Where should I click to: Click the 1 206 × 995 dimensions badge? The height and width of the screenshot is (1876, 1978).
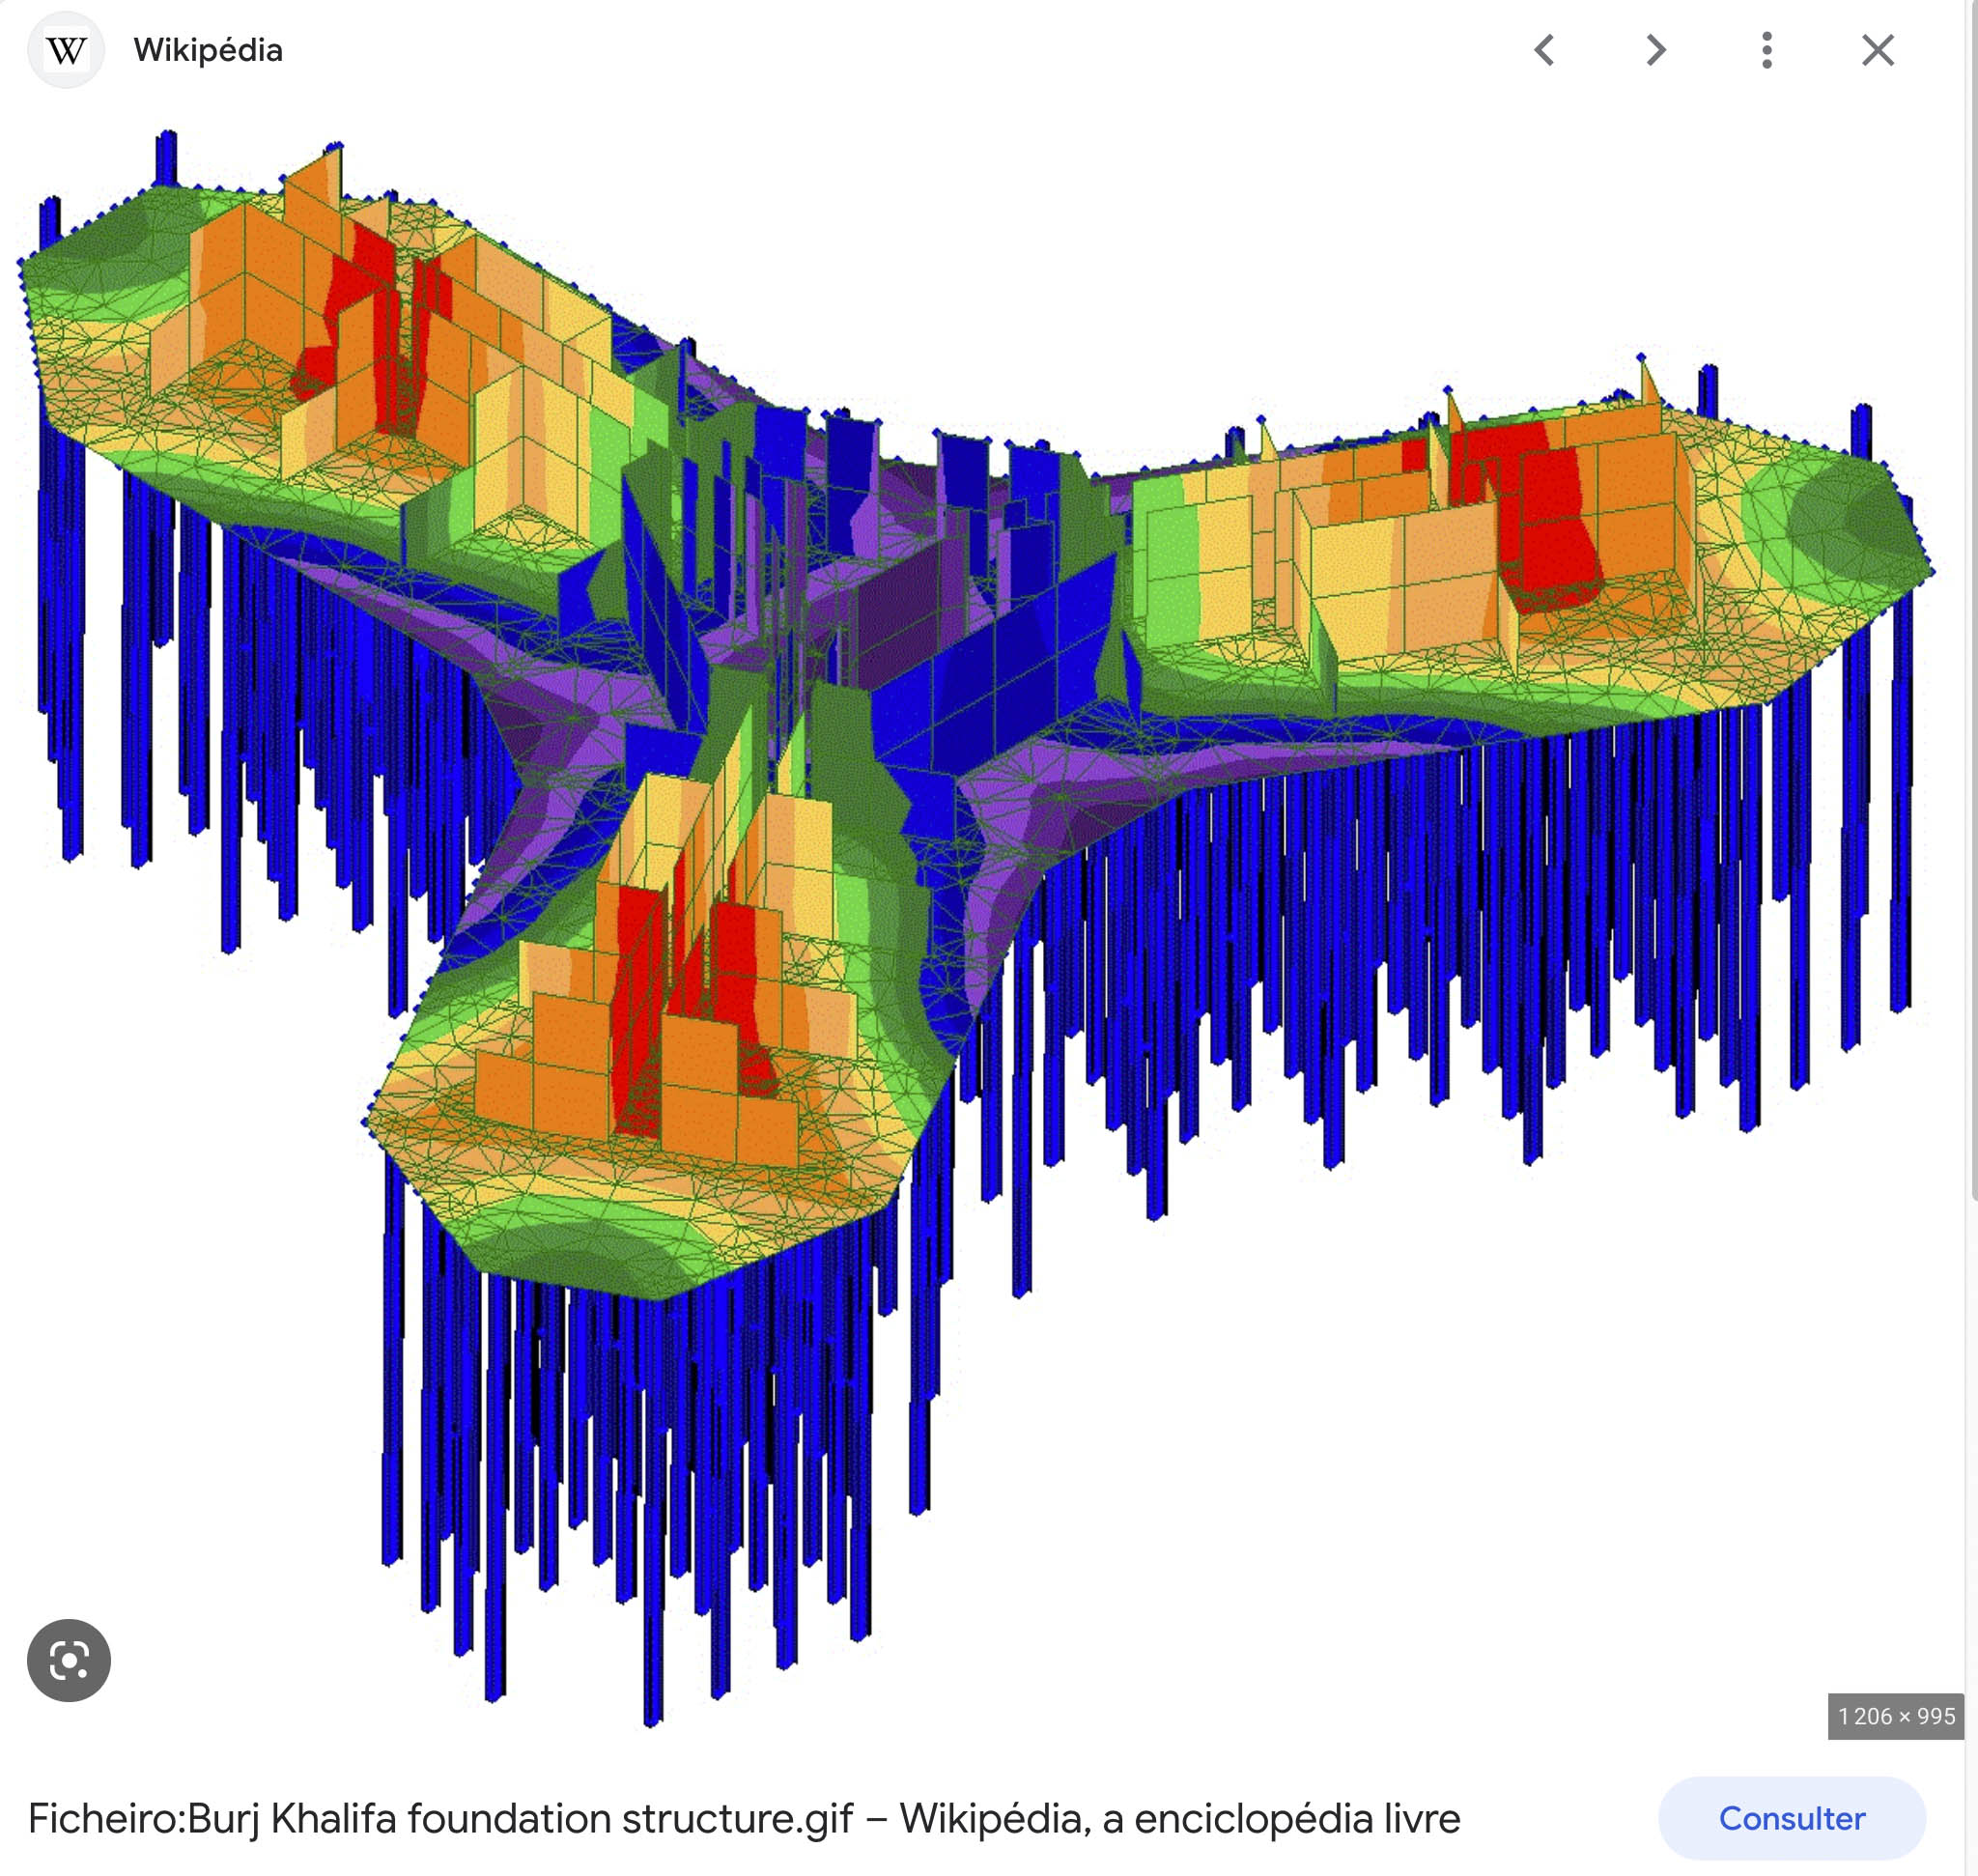(1895, 1716)
